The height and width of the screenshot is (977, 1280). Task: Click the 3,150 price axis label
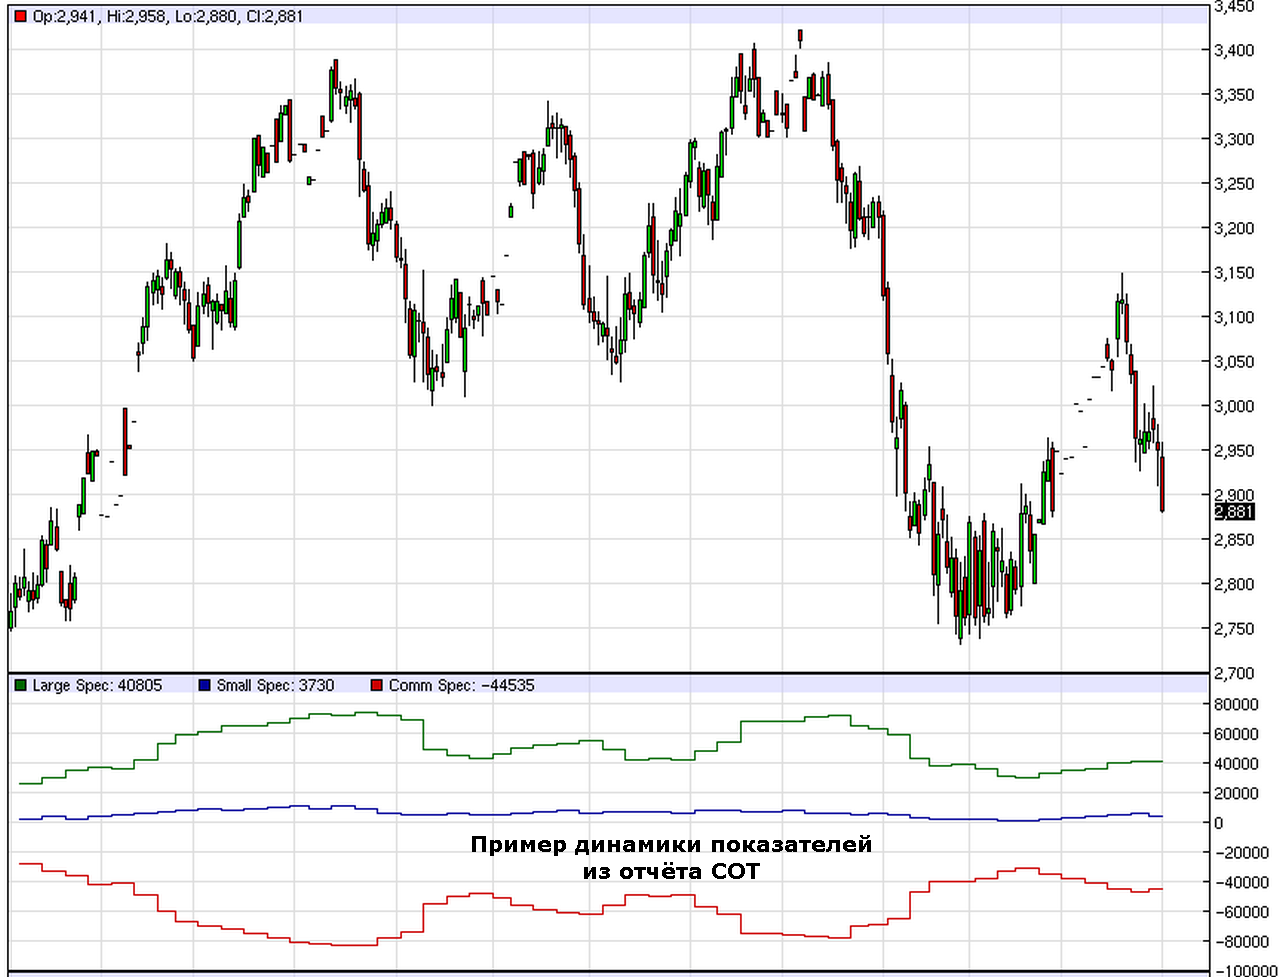coord(1234,273)
